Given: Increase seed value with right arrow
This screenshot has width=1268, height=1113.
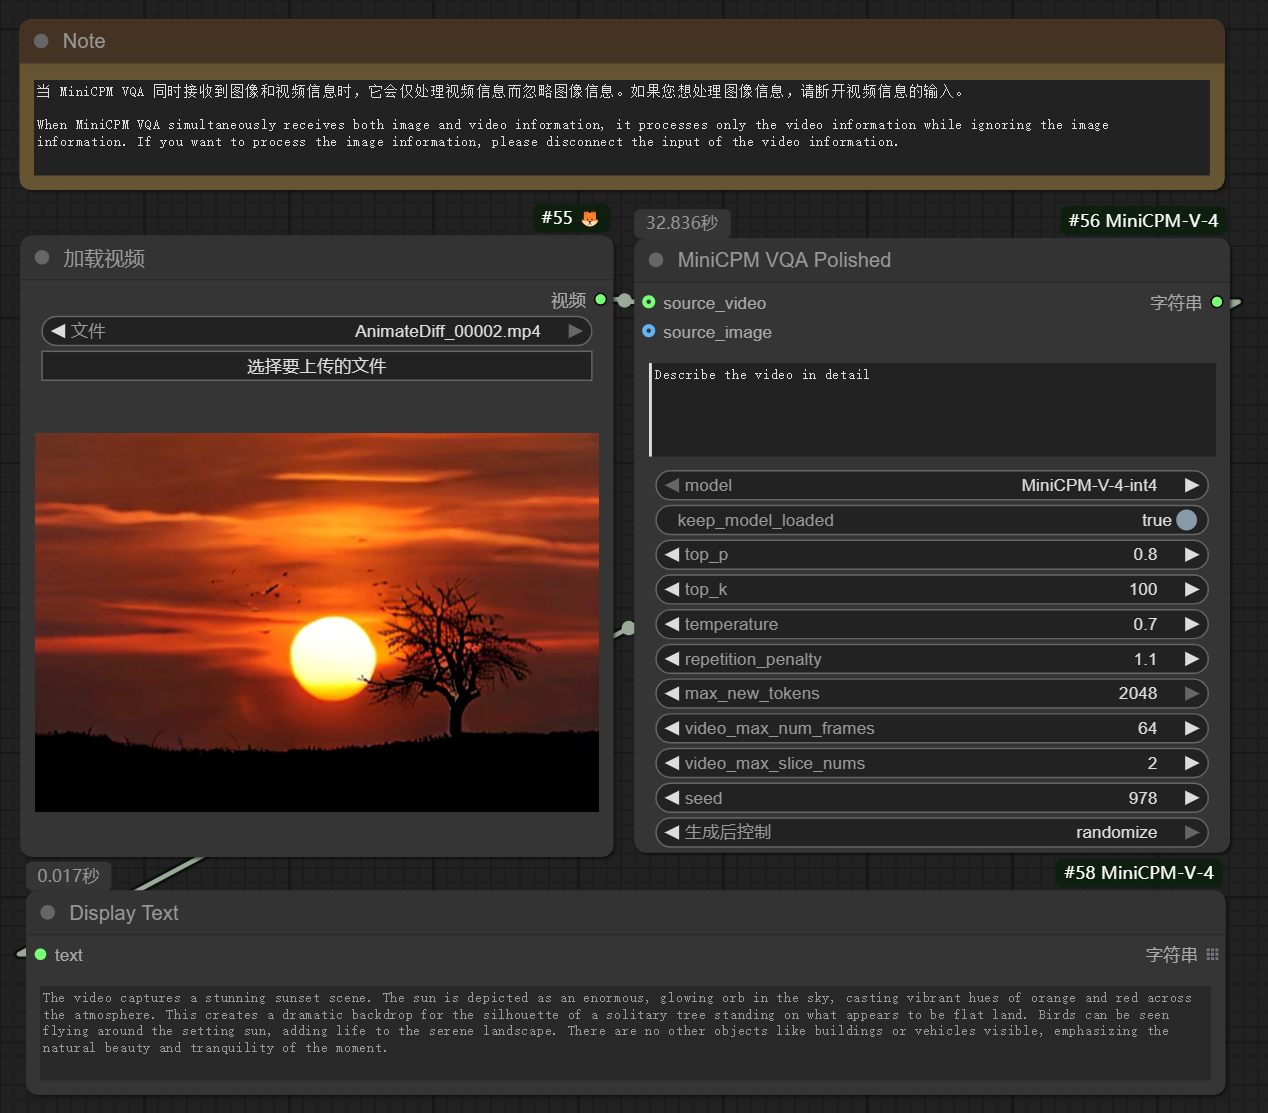Looking at the screenshot, I should (1191, 798).
